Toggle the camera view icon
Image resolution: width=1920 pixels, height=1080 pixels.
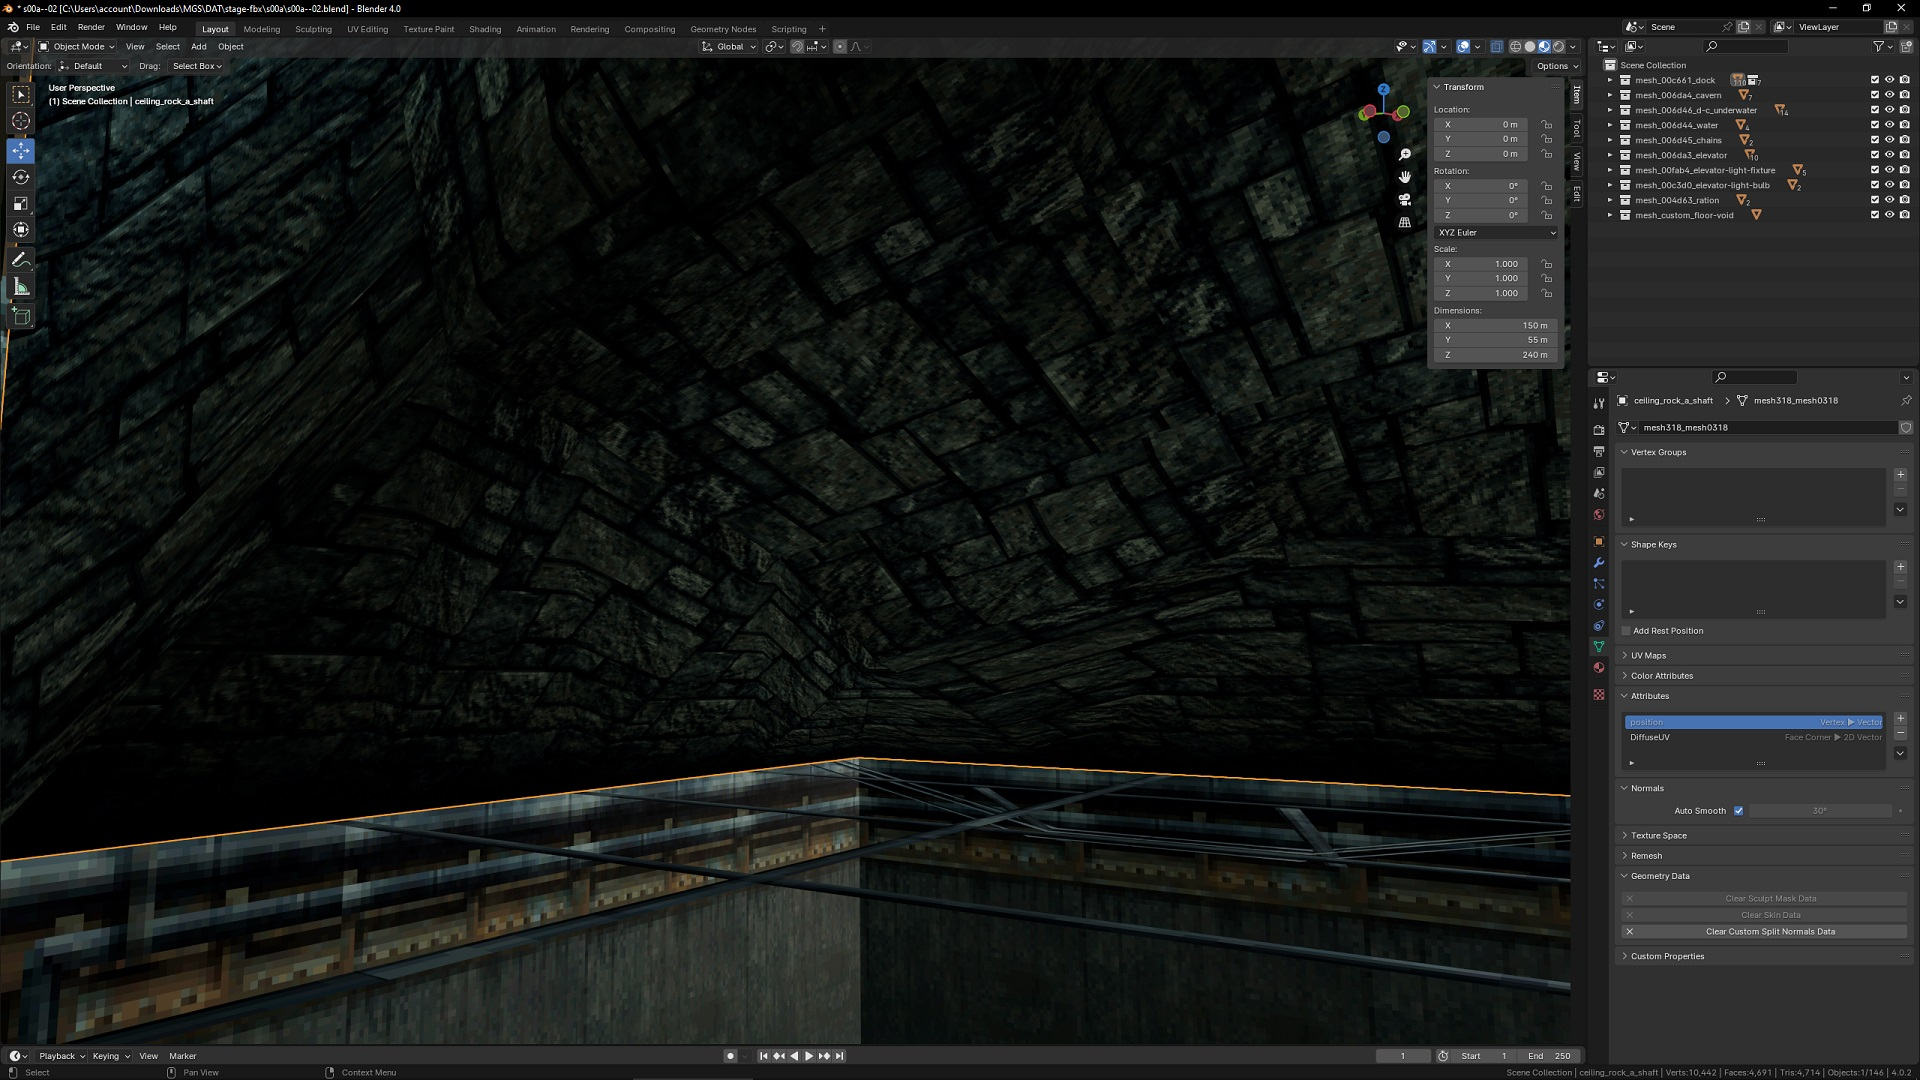coord(1405,200)
